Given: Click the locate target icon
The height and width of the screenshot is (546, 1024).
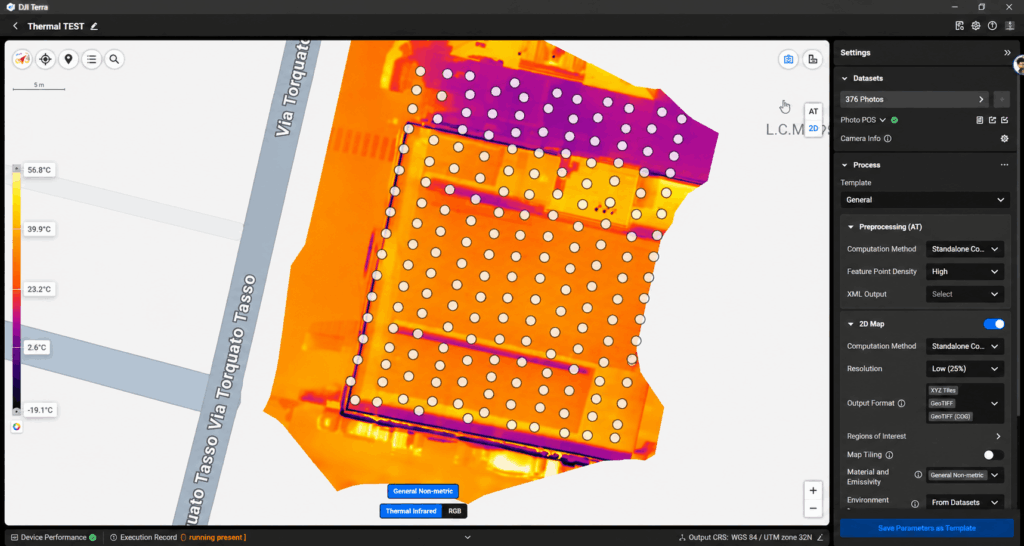Looking at the screenshot, I should (46, 59).
